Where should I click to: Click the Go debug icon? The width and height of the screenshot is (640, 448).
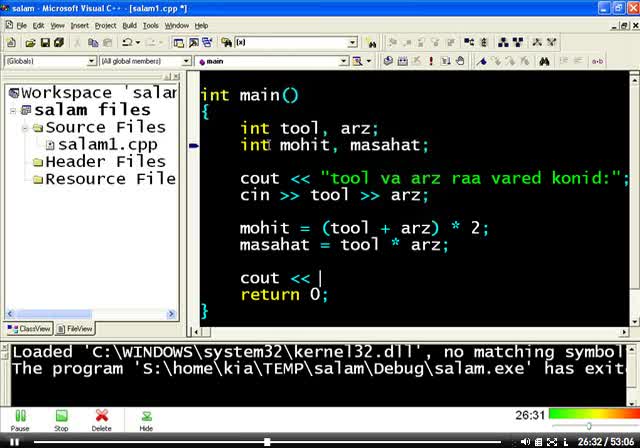pyautogui.click(x=445, y=61)
